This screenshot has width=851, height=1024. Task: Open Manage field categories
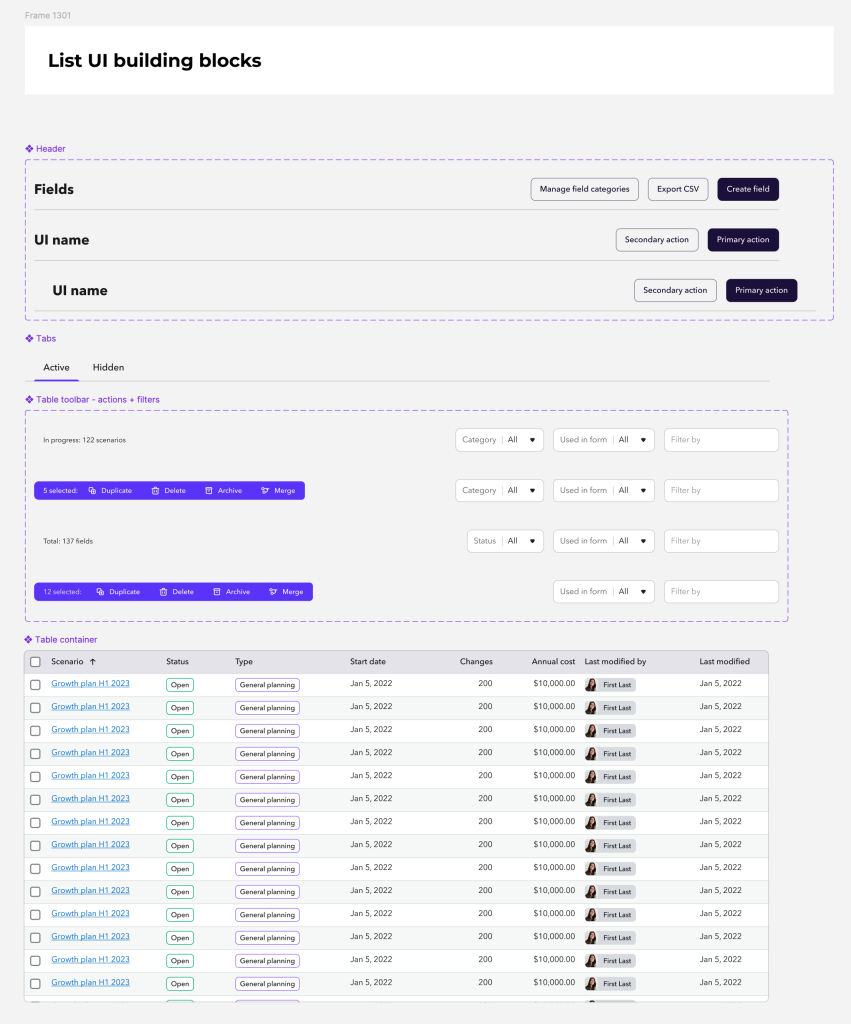point(585,189)
